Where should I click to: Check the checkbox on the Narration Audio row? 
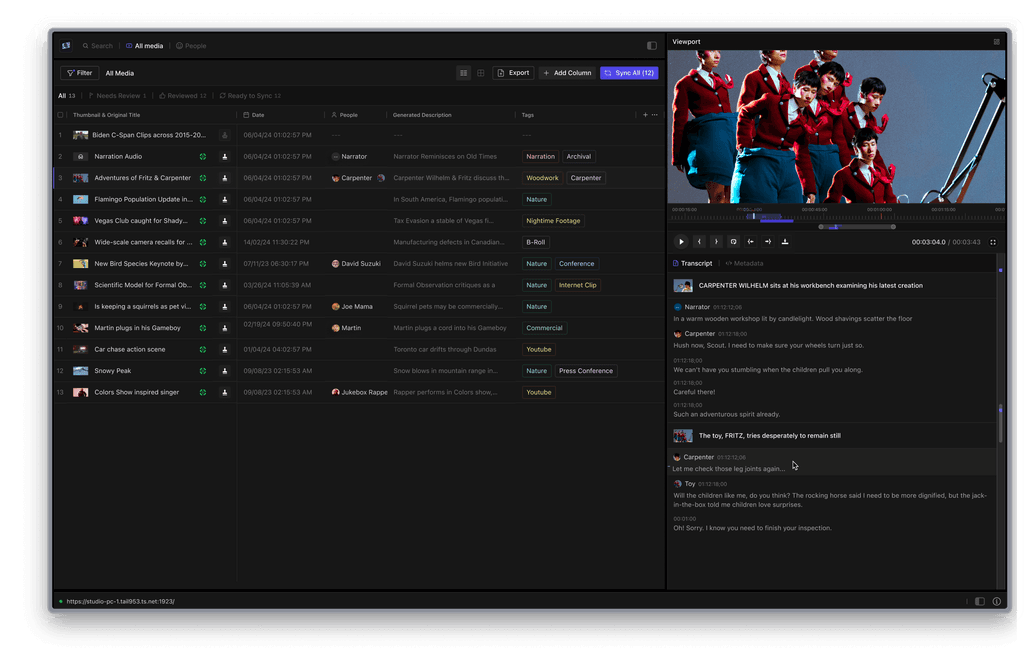61,156
